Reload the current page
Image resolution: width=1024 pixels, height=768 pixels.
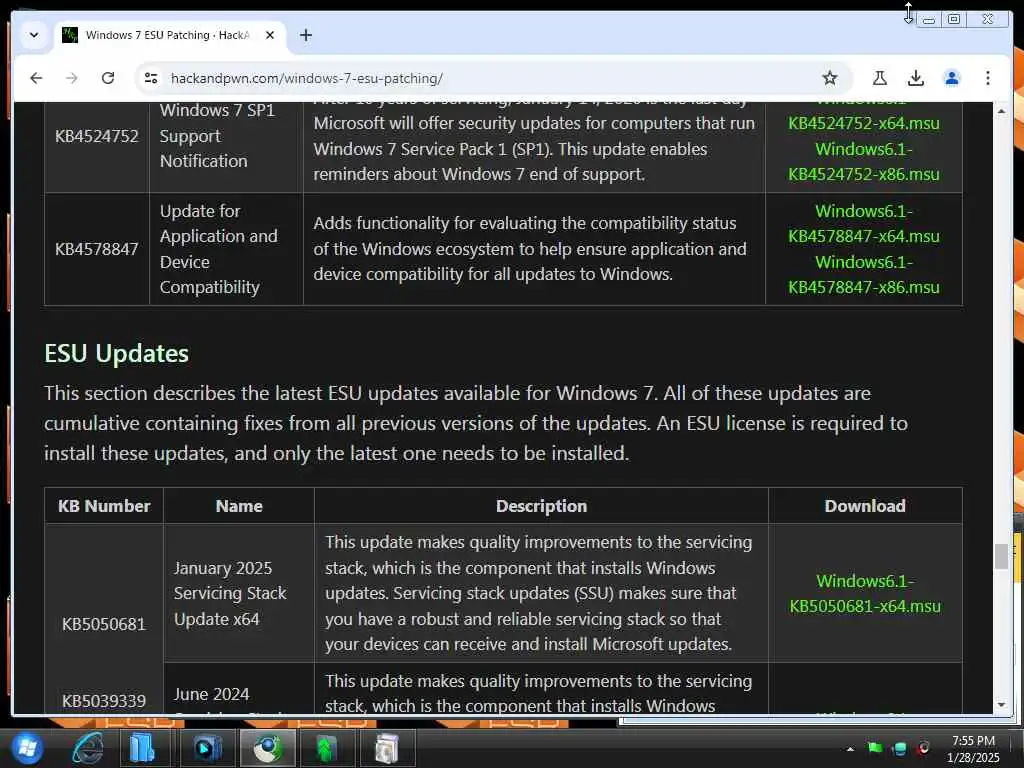[x=108, y=78]
